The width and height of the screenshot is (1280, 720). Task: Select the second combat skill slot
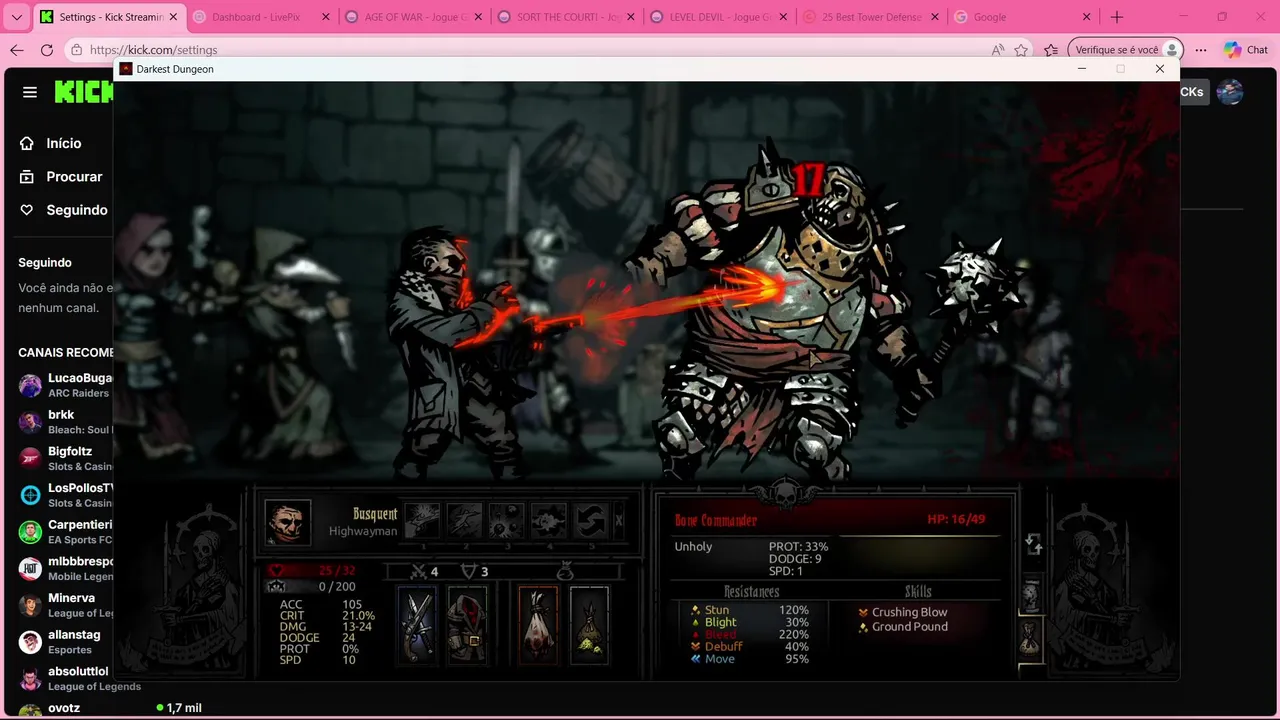pyautogui.click(x=465, y=520)
